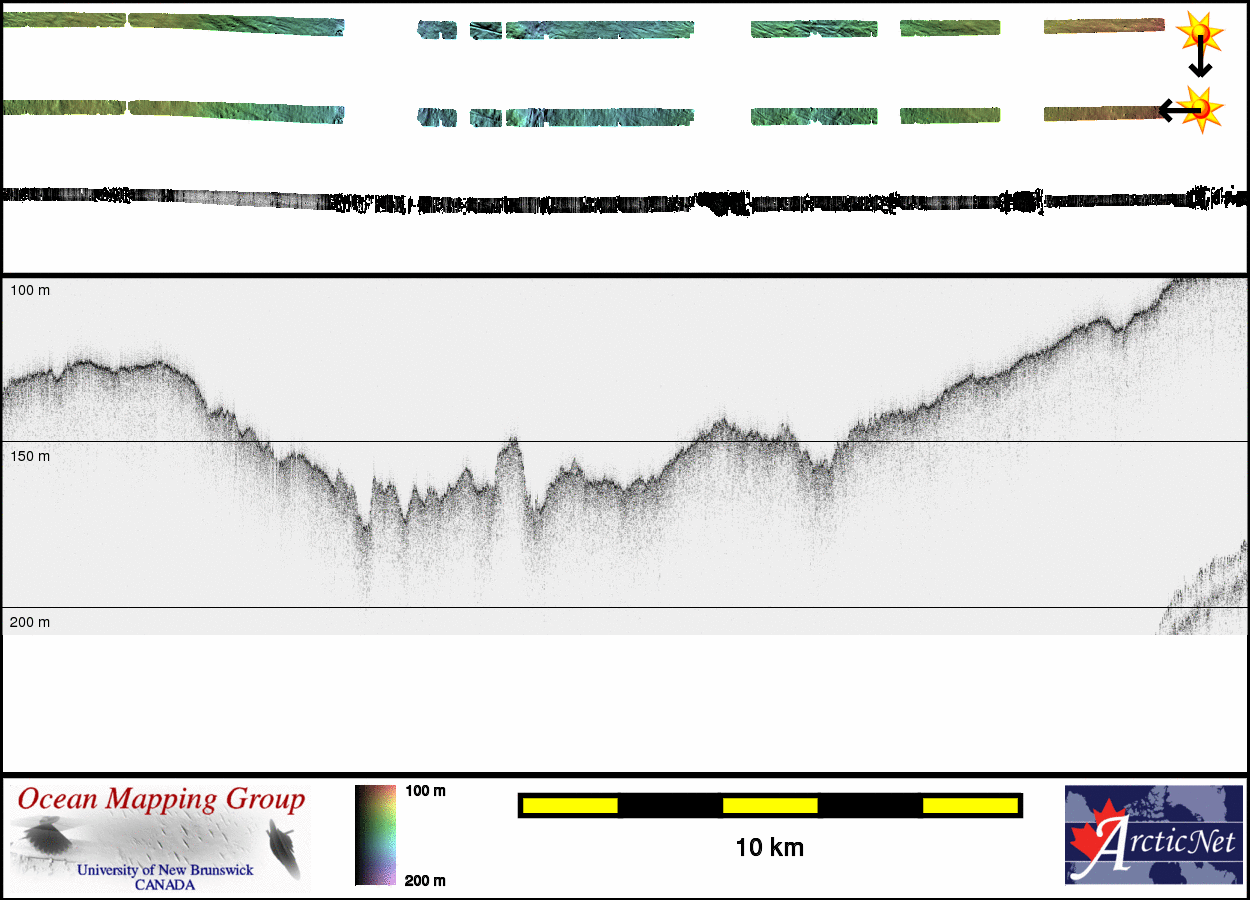Select the 10 km scale bar label
This screenshot has height=900, width=1250.
coord(769,848)
